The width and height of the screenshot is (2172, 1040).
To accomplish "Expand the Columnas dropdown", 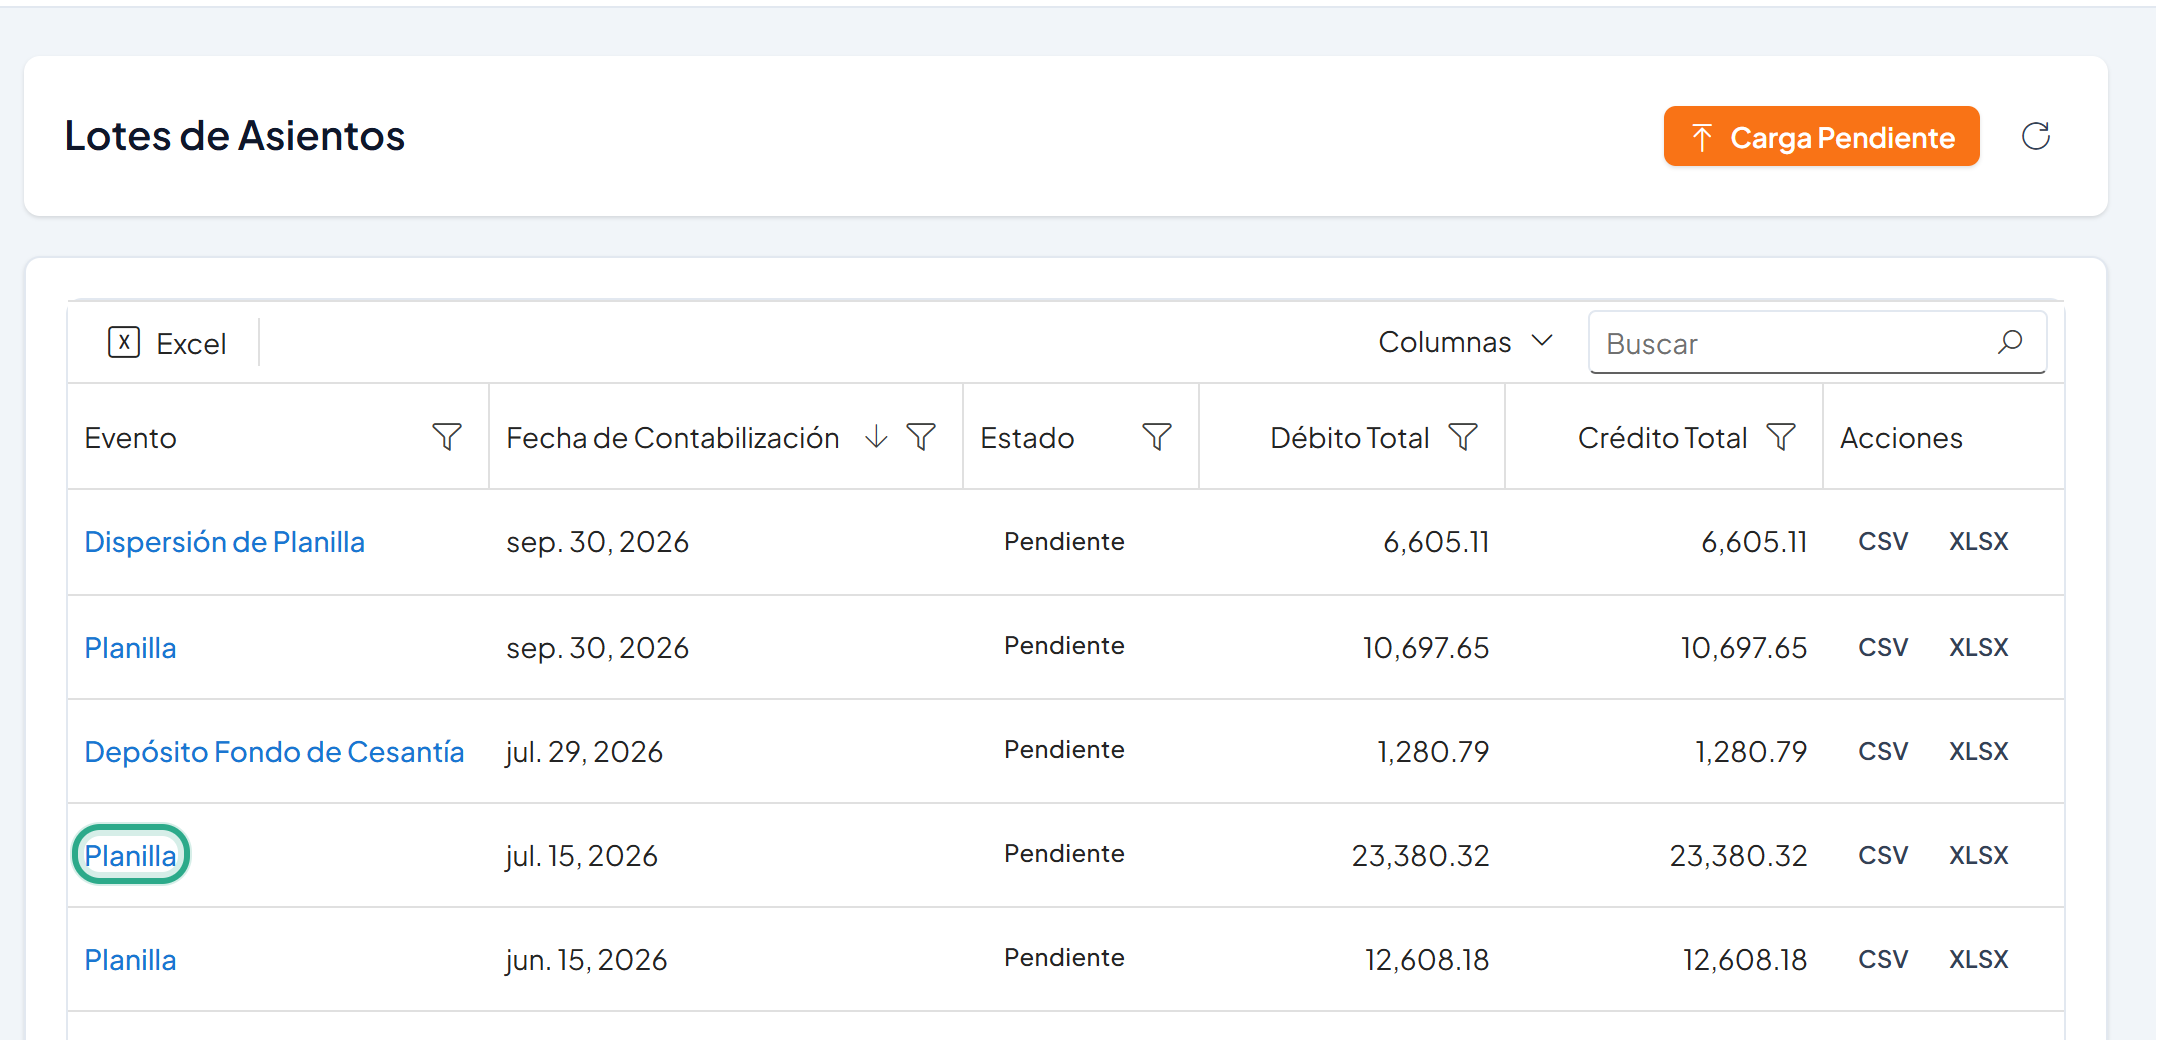I will [1466, 342].
